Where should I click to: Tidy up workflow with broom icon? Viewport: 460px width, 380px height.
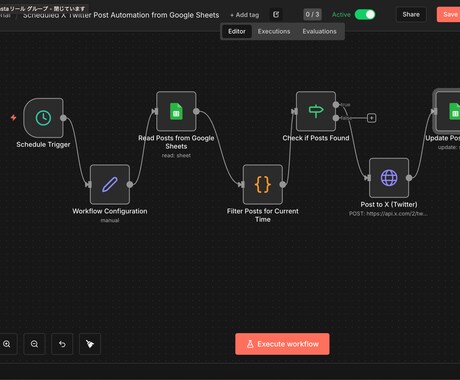90,344
